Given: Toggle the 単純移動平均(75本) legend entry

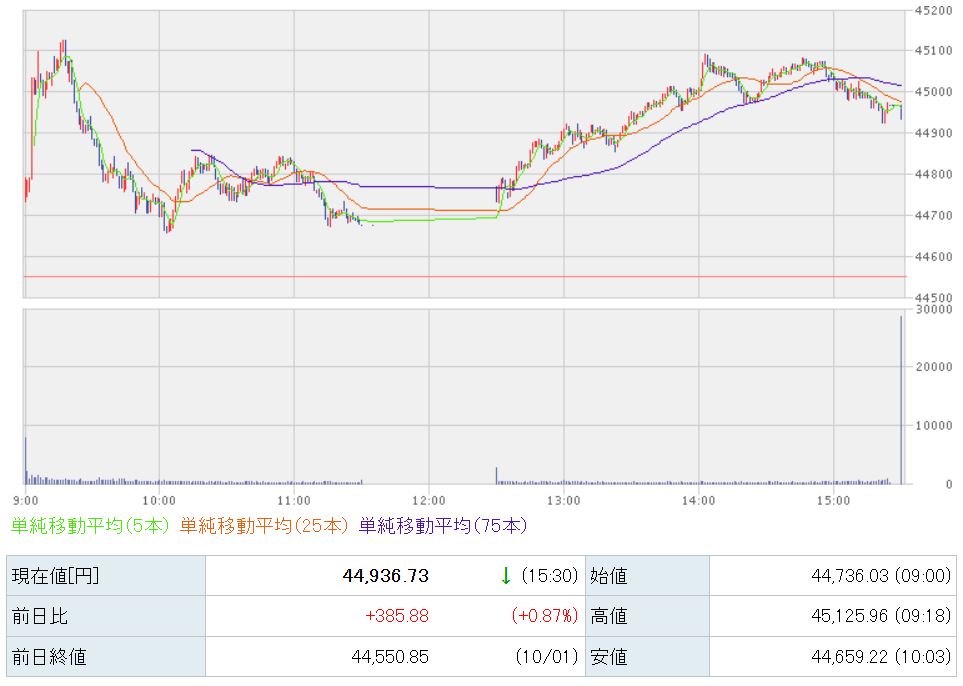Looking at the screenshot, I should click(442, 524).
